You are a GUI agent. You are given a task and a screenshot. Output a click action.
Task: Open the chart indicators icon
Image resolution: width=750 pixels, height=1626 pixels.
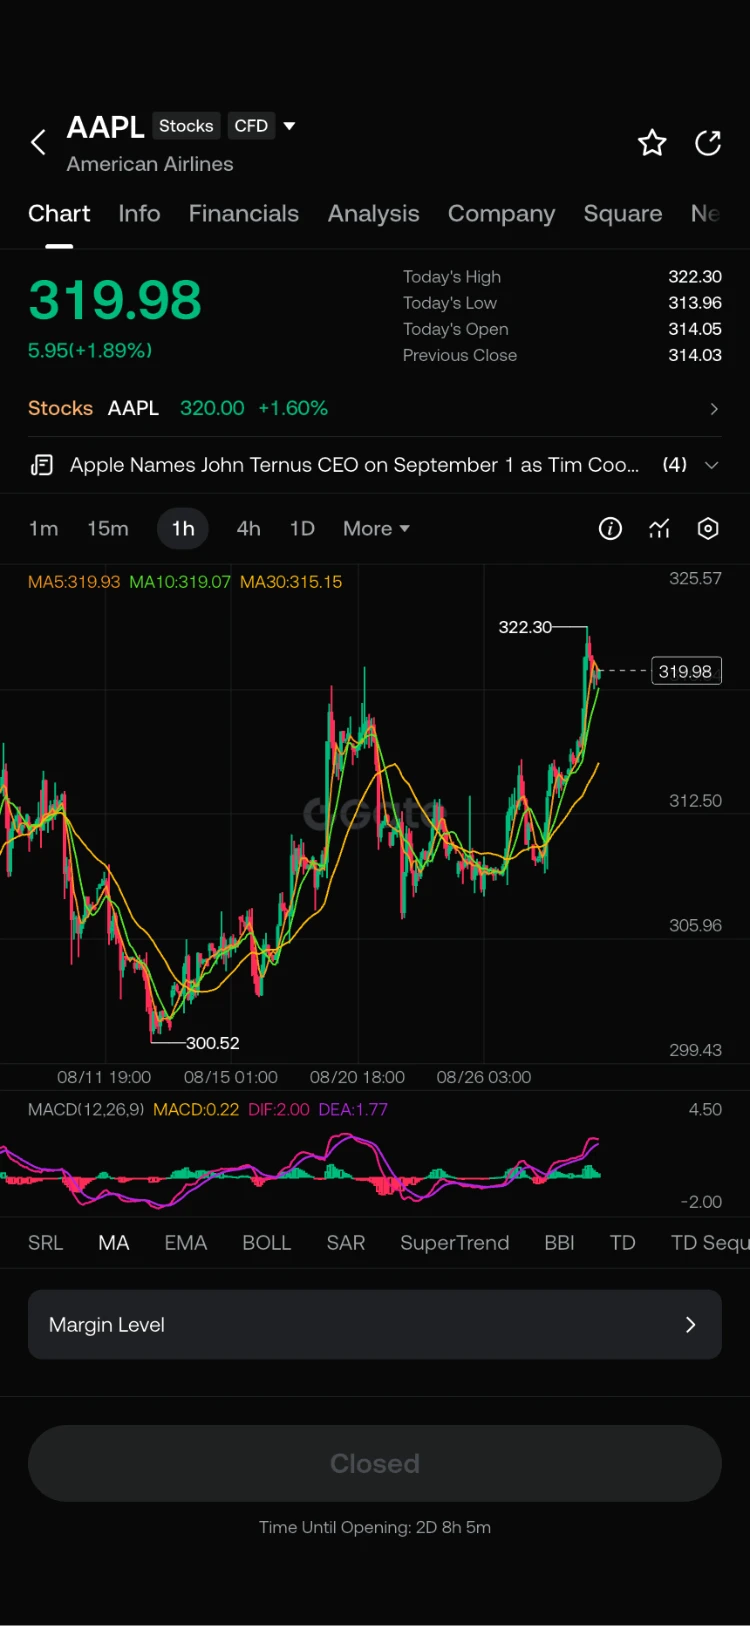[659, 529]
